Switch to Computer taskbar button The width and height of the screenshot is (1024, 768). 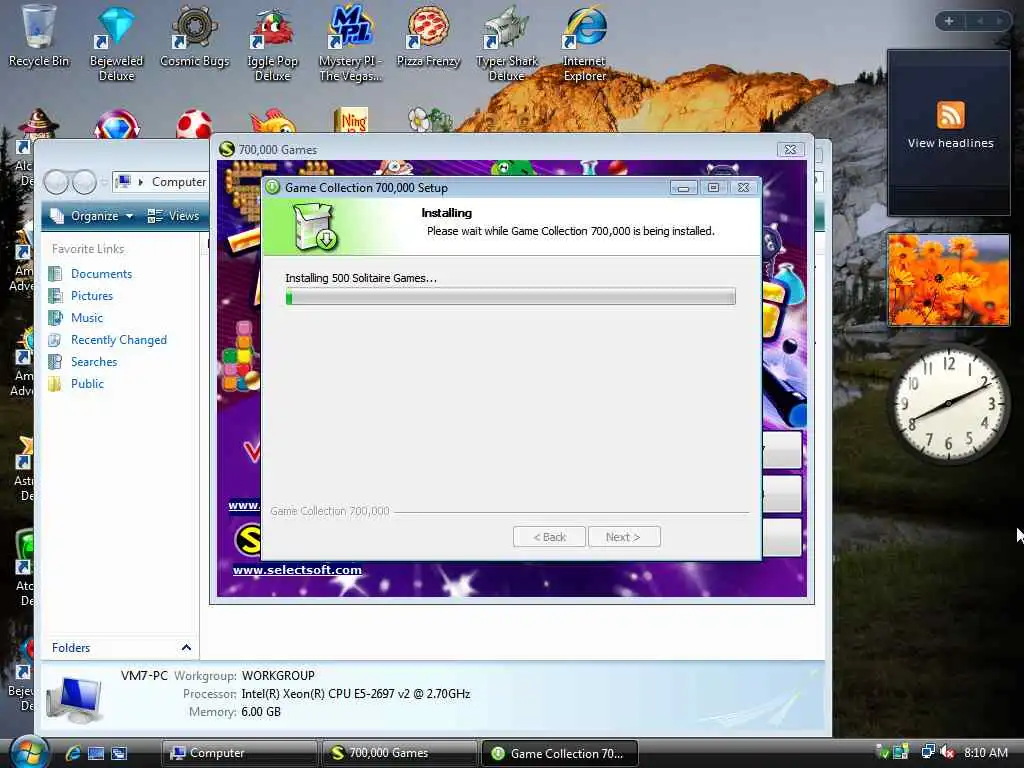[x=239, y=753]
